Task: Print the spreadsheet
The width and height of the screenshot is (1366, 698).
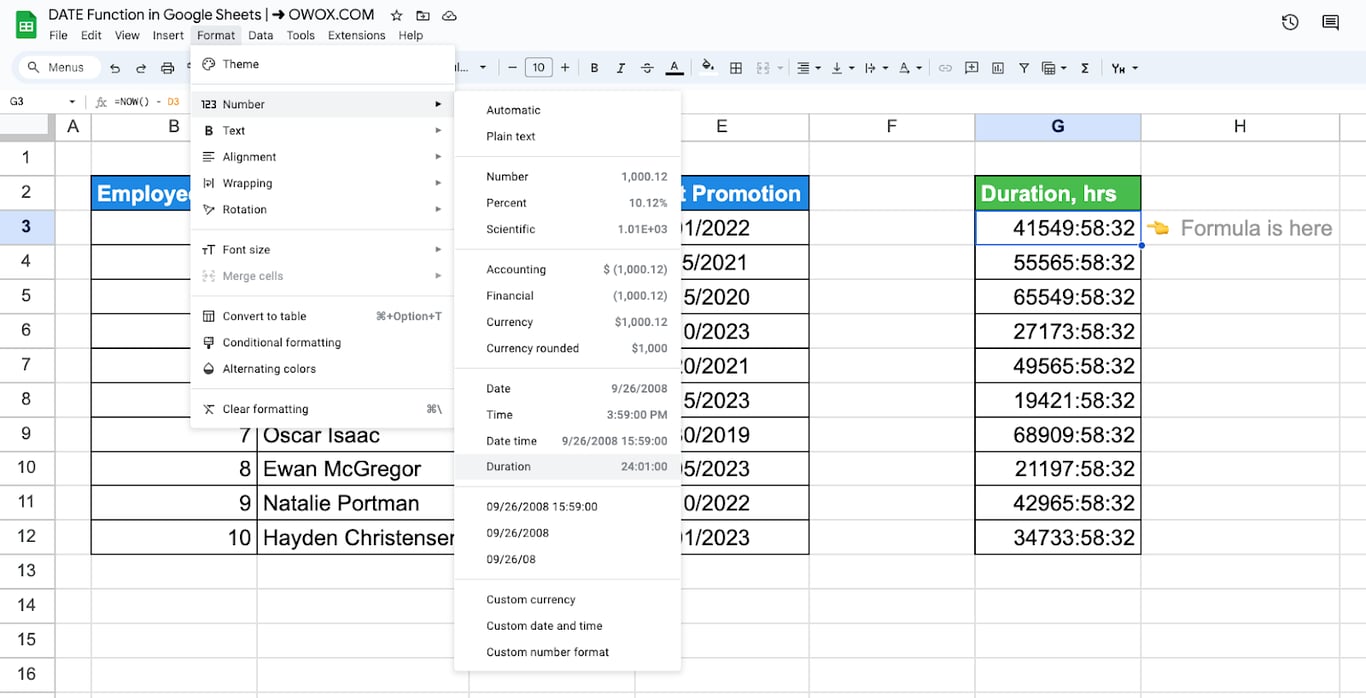Action: (168, 68)
